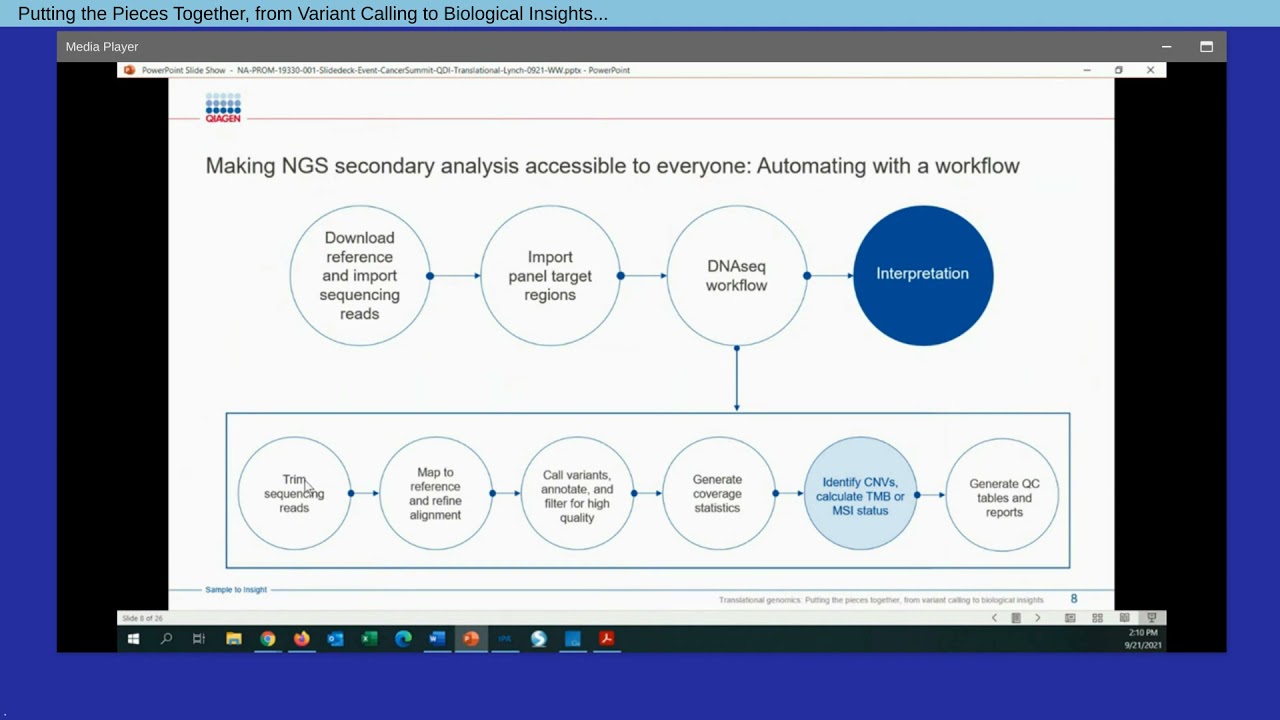This screenshot has height=720, width=1280.
Task: Click the Media Player title text
Action: (102, 47)
